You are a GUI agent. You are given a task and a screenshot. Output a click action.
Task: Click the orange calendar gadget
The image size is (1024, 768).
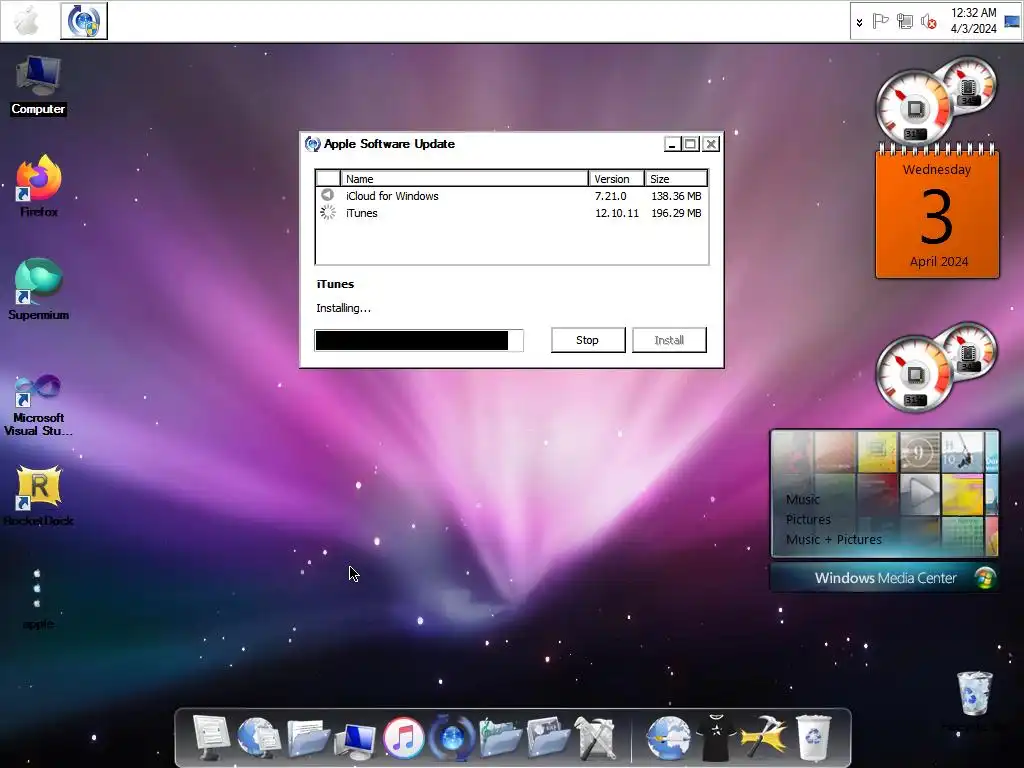937,212
